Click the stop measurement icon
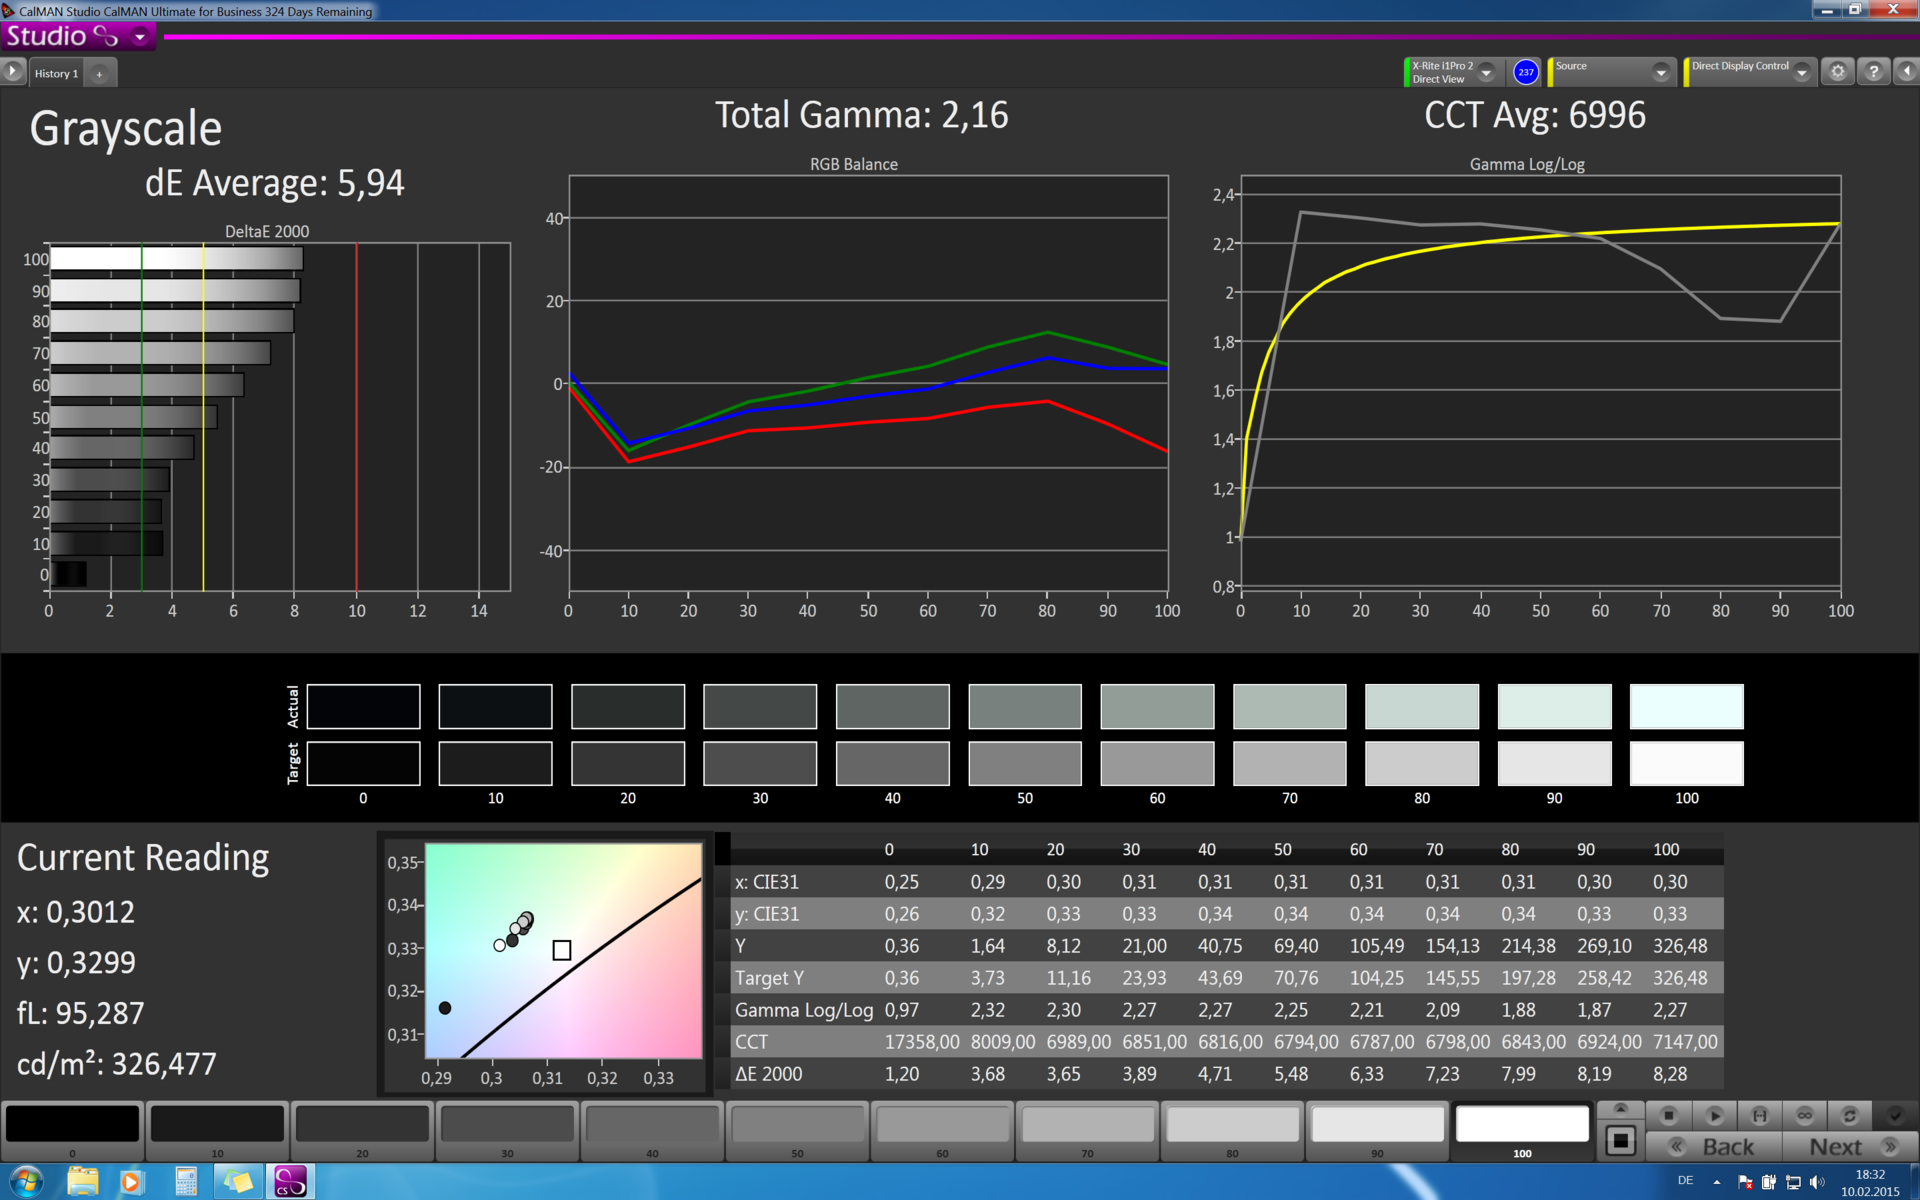This screenshot has width=1920, height=1200. pos(1668,1115)
